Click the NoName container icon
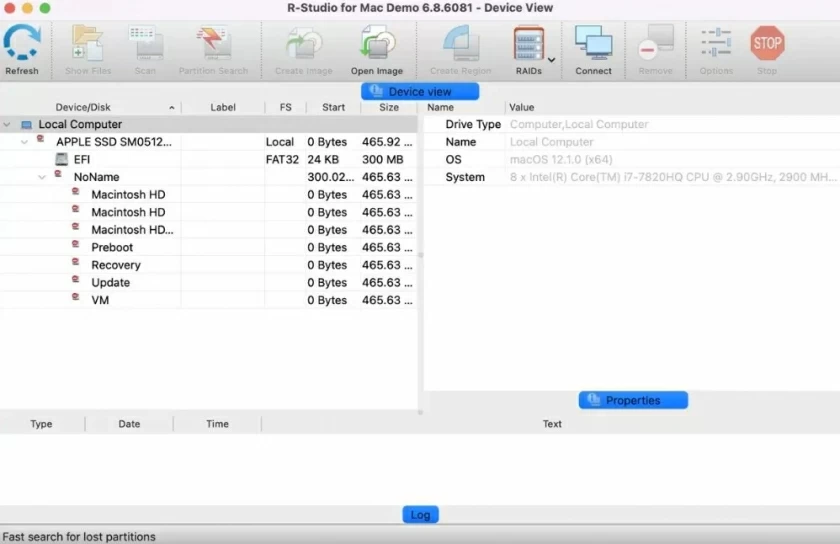840x544 pixels. click(x=58, y=174)
